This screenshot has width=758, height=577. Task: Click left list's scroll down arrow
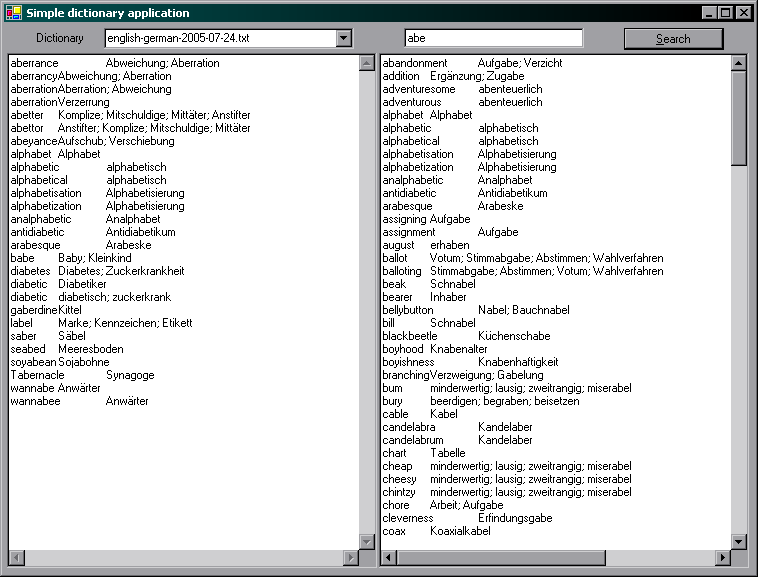[x=367, y=542]
